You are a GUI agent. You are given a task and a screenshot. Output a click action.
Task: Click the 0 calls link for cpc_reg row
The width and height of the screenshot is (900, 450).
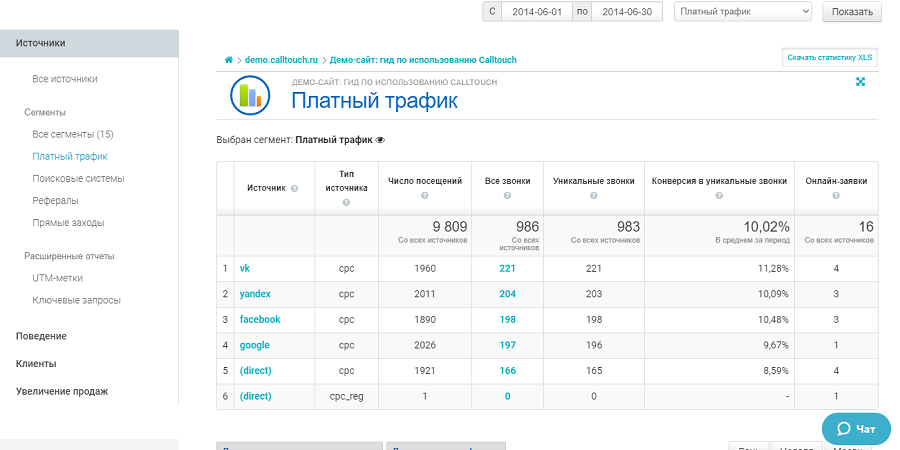pyautogui.click(x=507, y=396)
